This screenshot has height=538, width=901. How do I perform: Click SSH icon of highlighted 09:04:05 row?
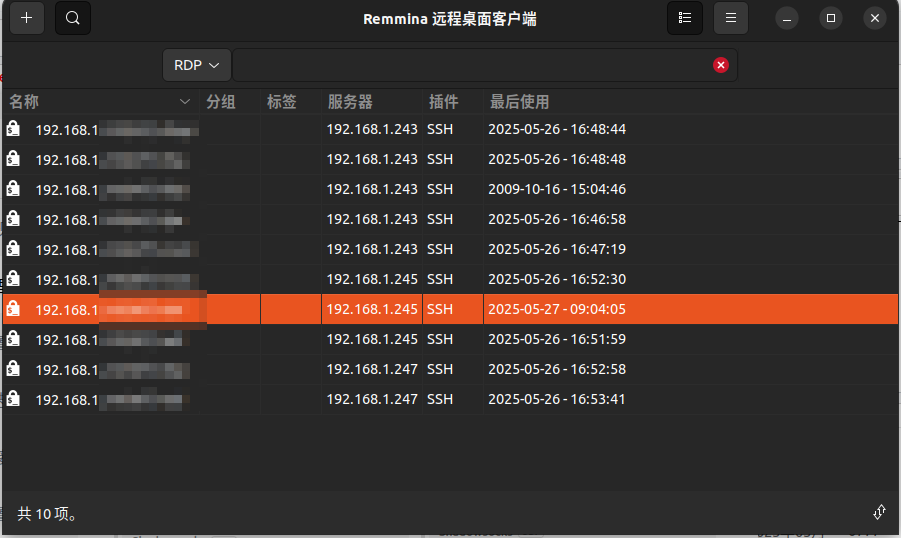click(13, 309)
